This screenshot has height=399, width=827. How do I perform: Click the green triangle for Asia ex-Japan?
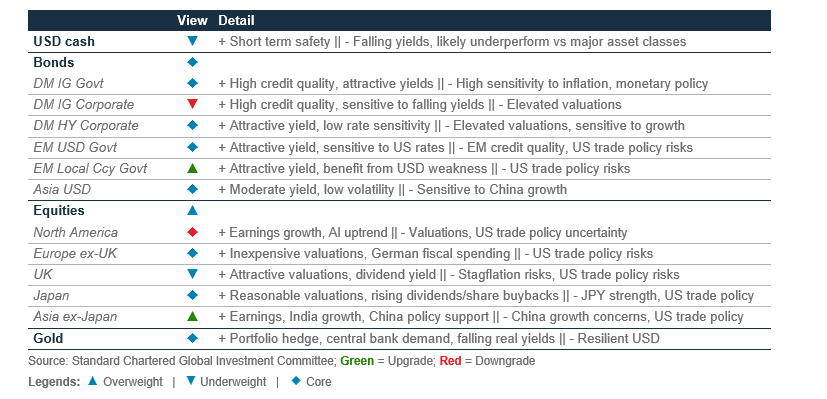point(193,316)
